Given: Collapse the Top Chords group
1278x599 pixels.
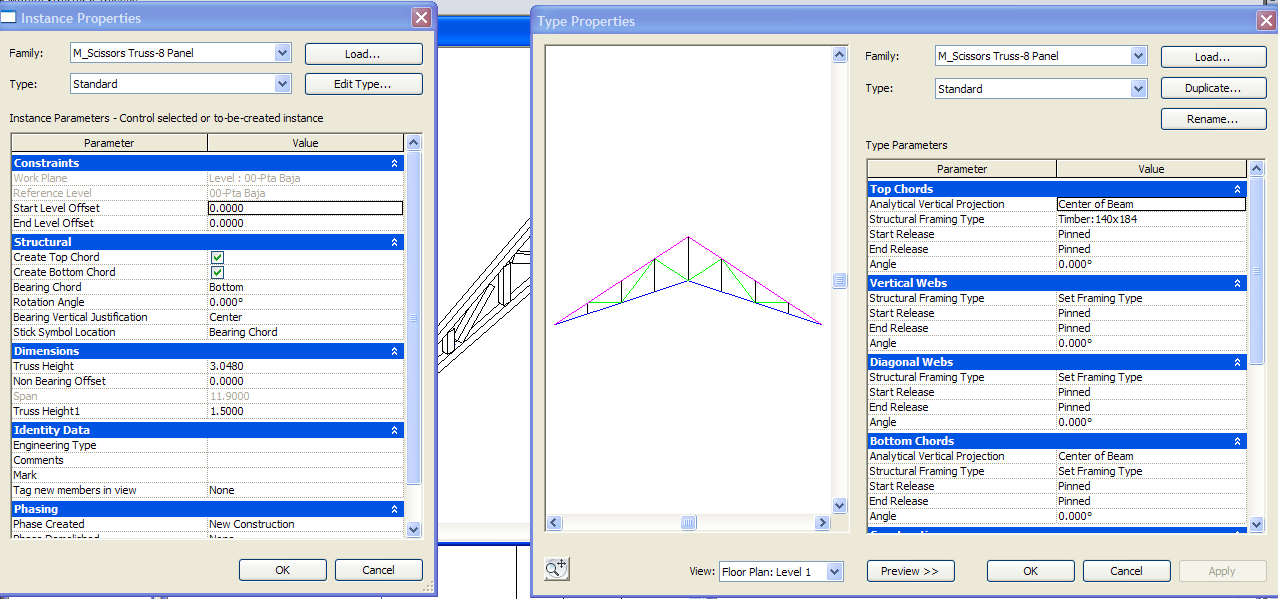Looking at the screenshot, I should click(x=1237, y=189).
